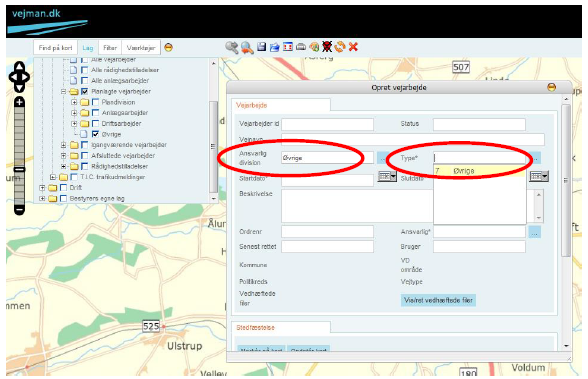Click the Bruger input field
This screenshot has width=588, height=379.
479,246
